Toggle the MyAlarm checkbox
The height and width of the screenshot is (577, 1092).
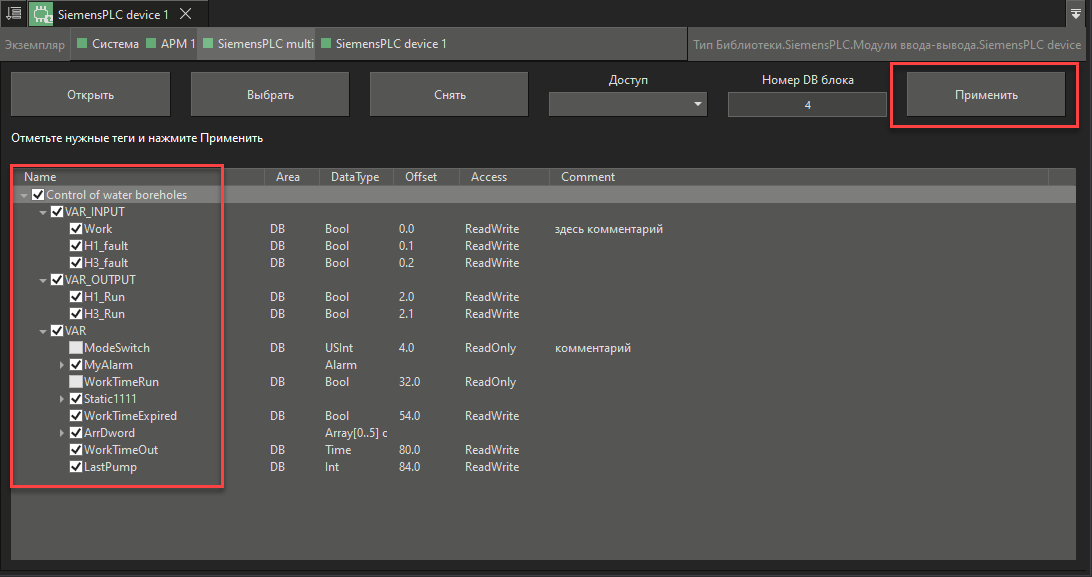point(76,365)
